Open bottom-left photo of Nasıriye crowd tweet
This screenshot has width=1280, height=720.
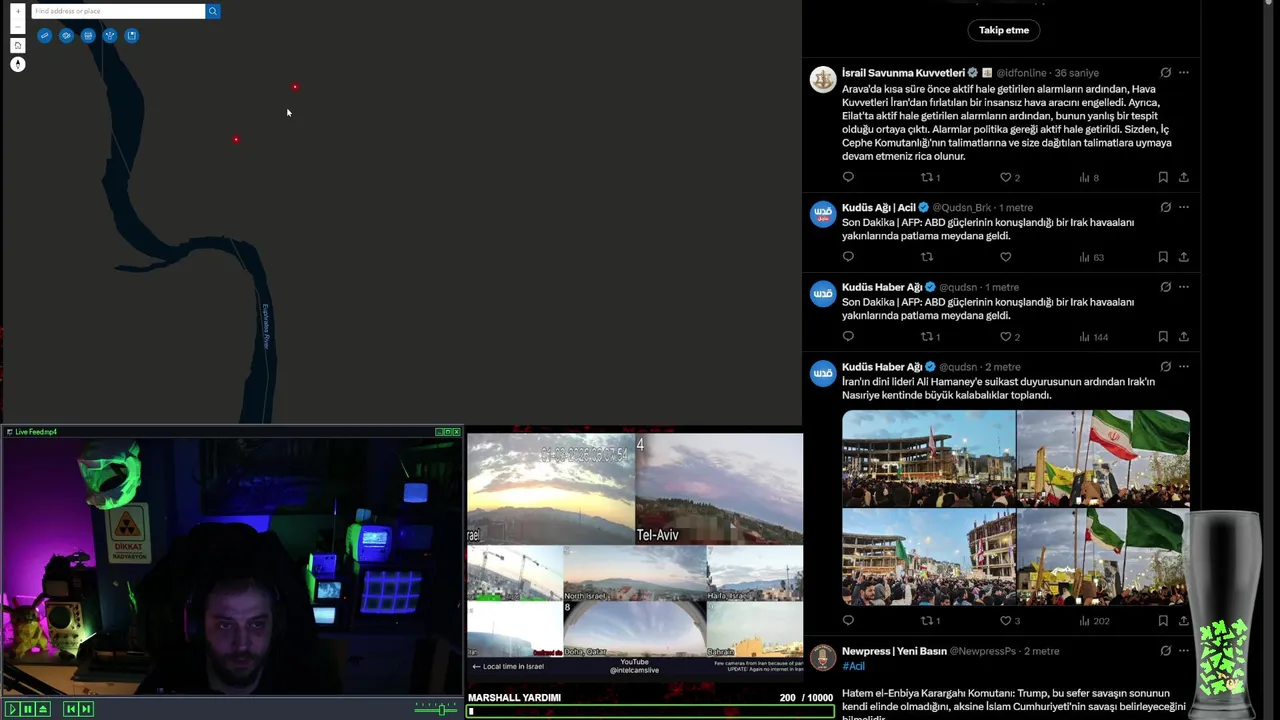click(928, 557)
